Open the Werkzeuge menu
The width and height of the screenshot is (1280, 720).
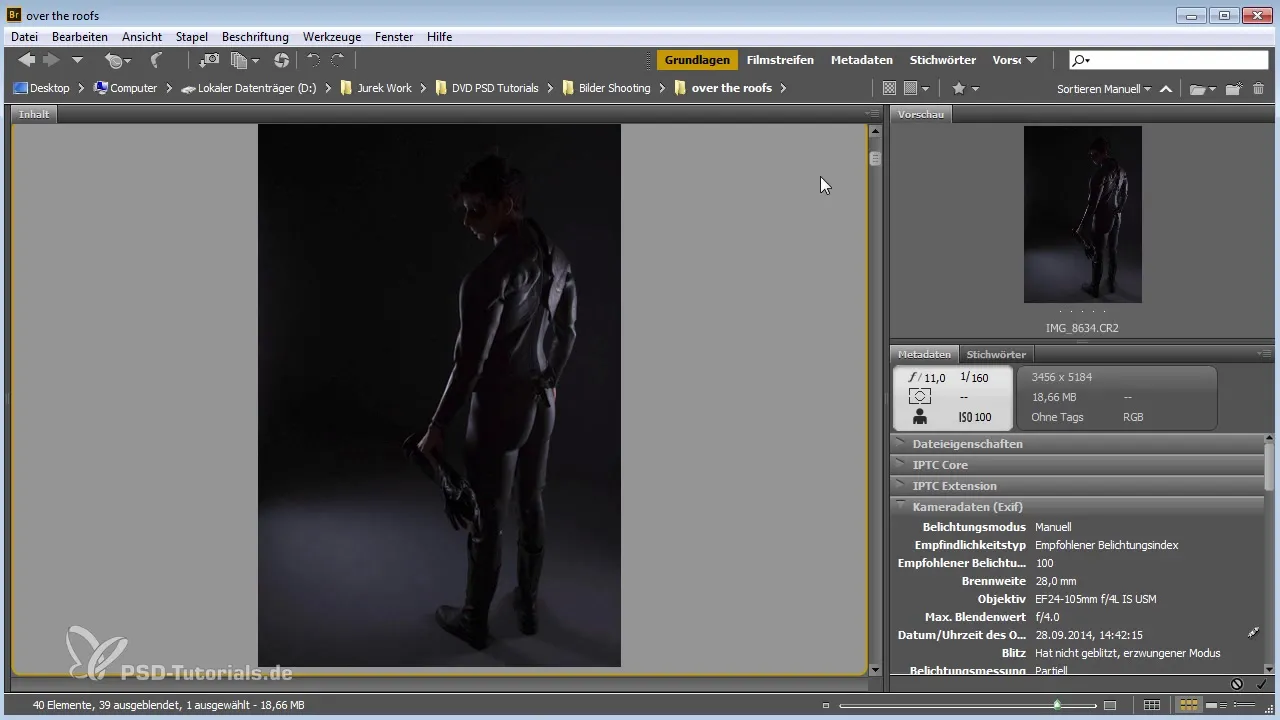pos(331,37)
